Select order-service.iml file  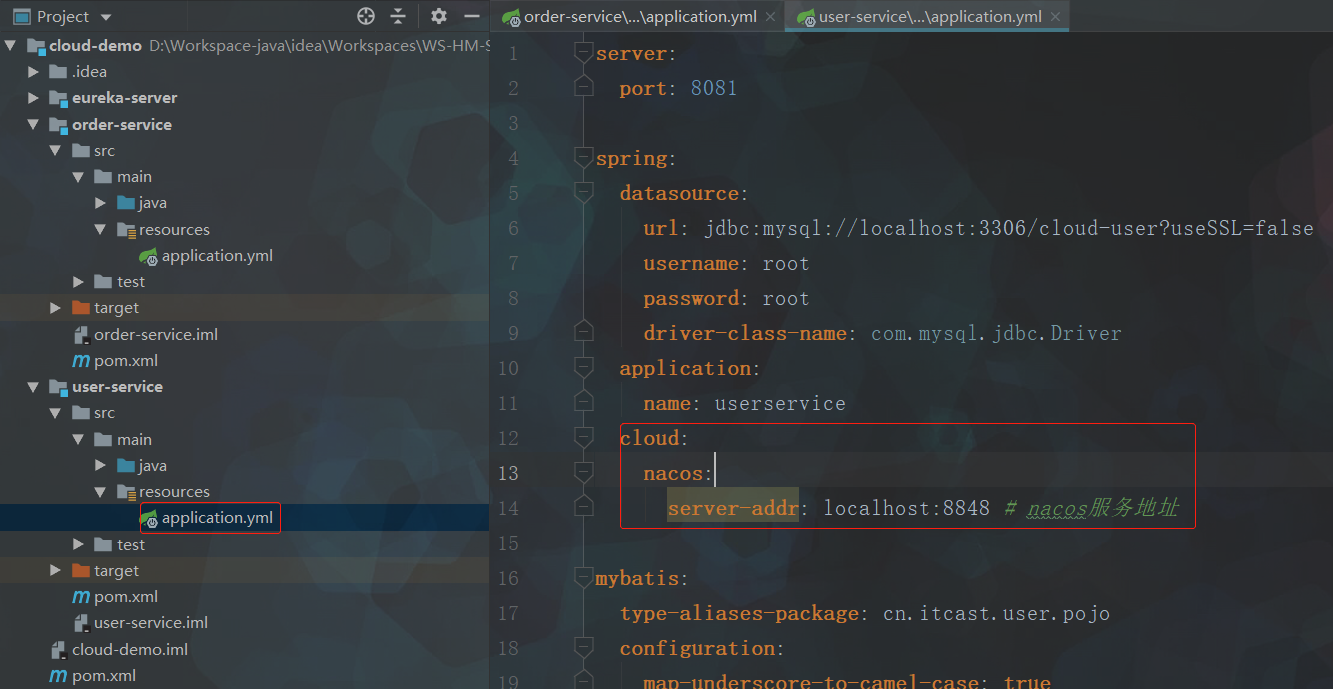coord(156,335)
